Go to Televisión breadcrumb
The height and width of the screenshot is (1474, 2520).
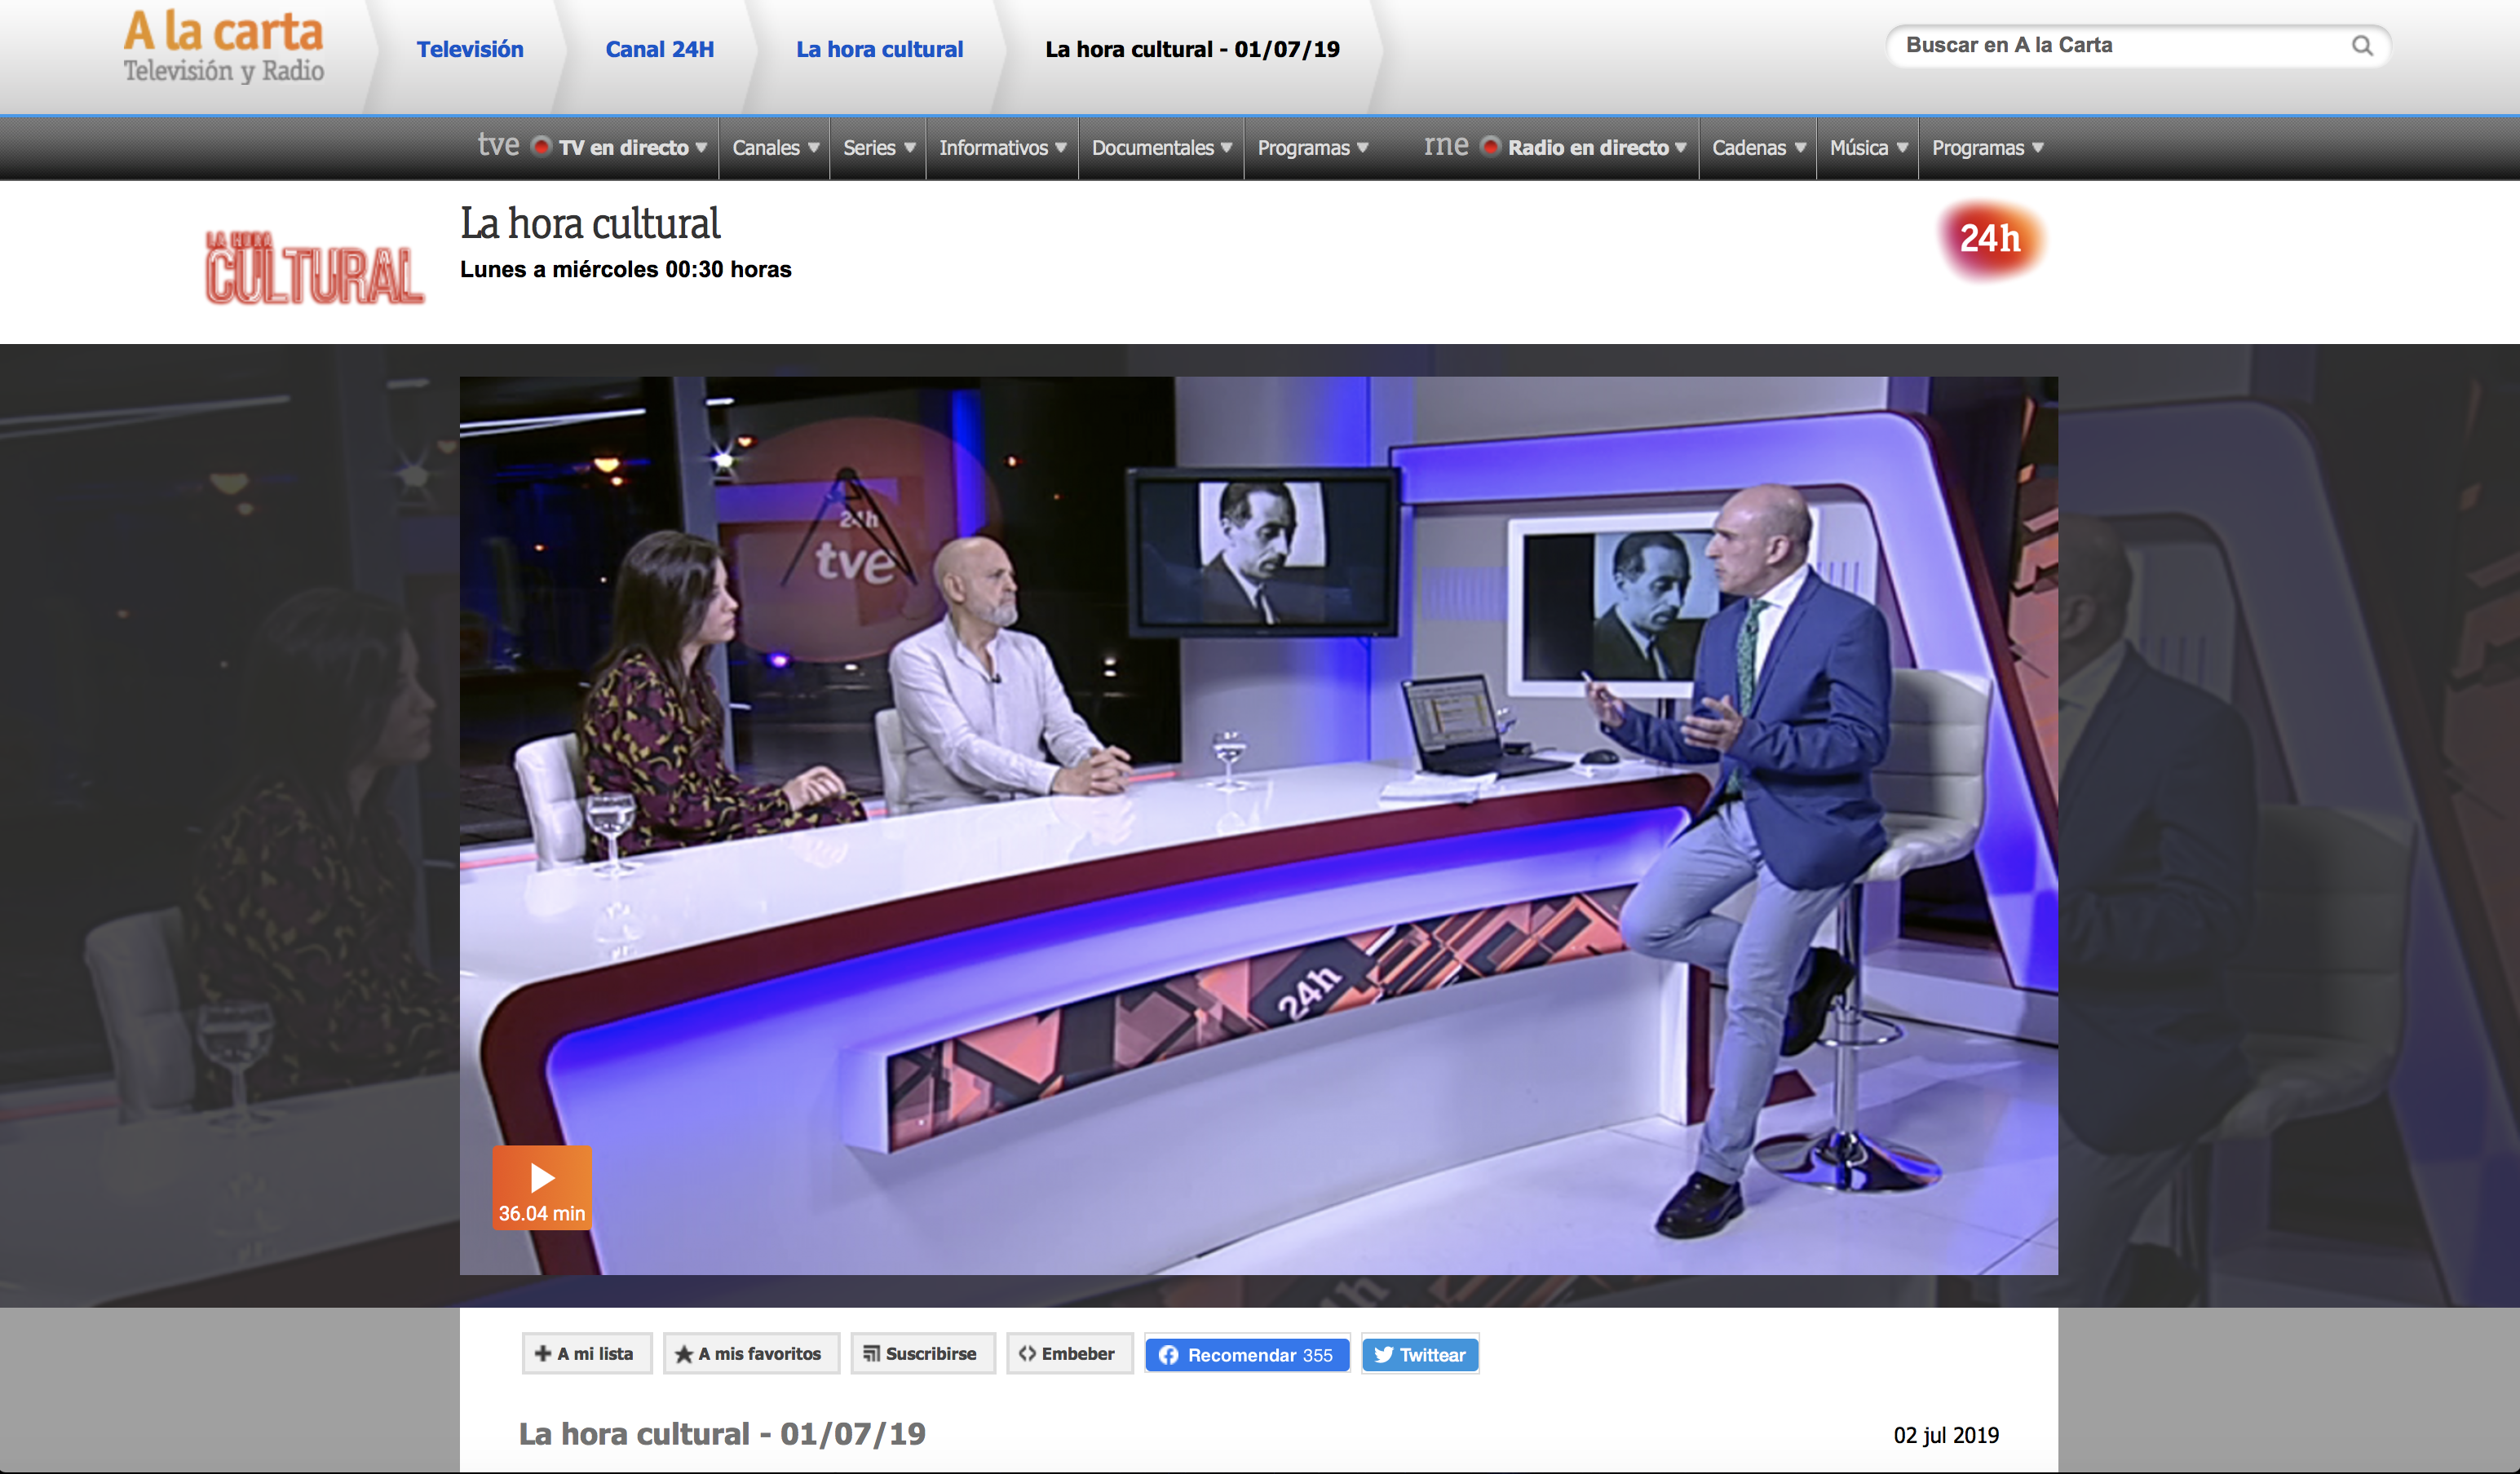(x=470, y=49)
